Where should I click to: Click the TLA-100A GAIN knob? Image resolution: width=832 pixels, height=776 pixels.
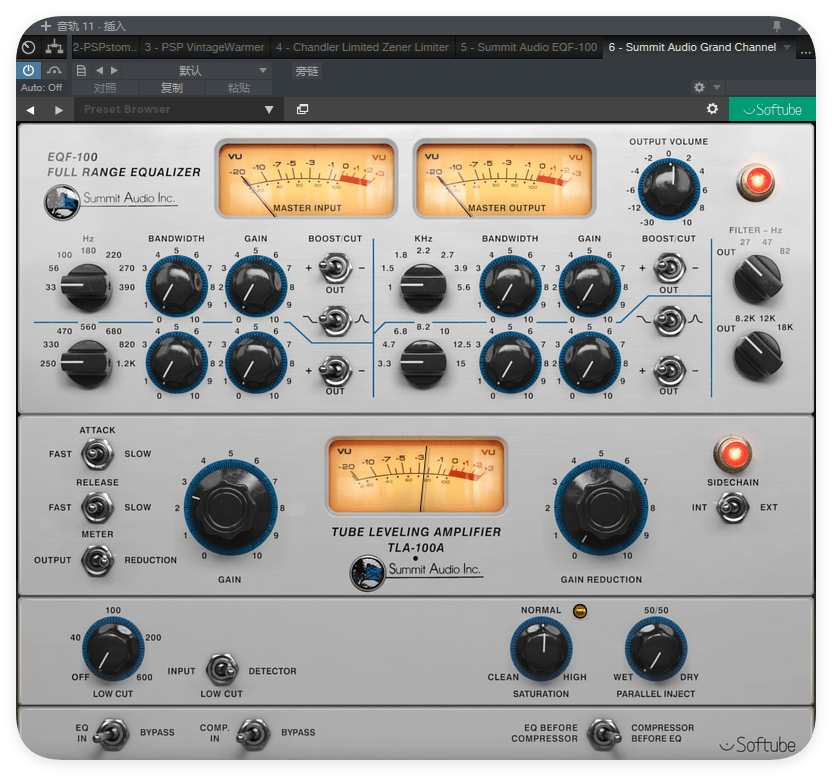(x=231, y=507)
